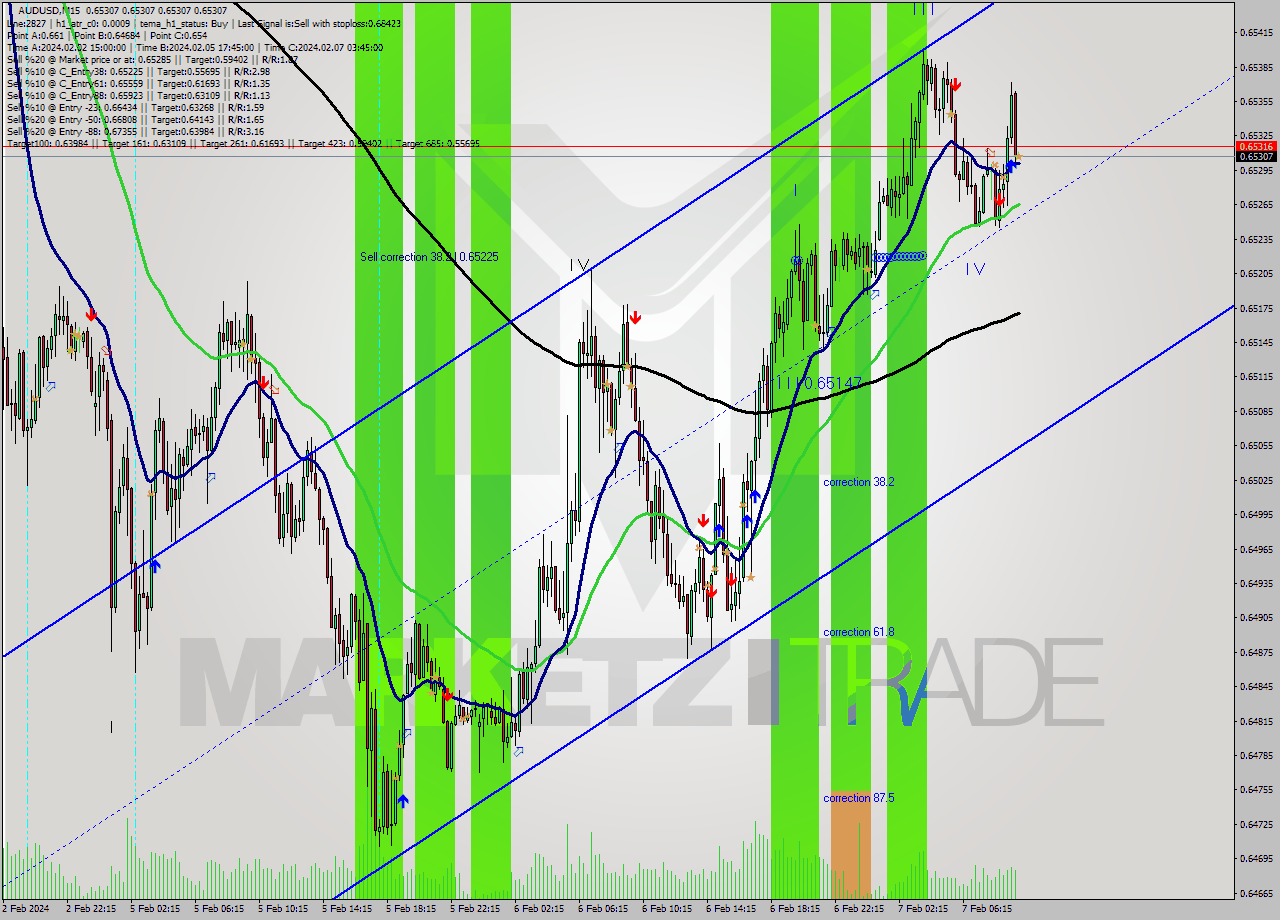Click the 'Target100: 0.63984' targets line
Image resolution: width=1280 pixels, height=920 pixels.
tap(243, 144)
